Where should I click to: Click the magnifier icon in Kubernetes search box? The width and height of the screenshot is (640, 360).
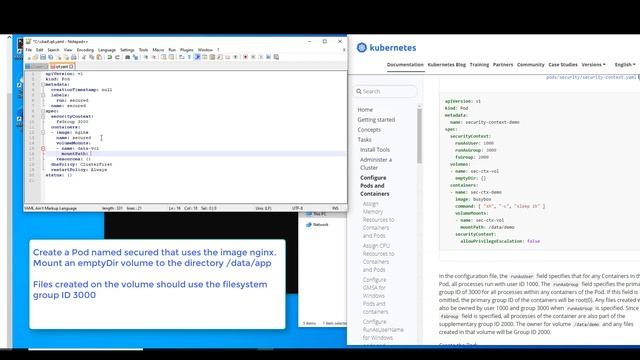point(359,91)
